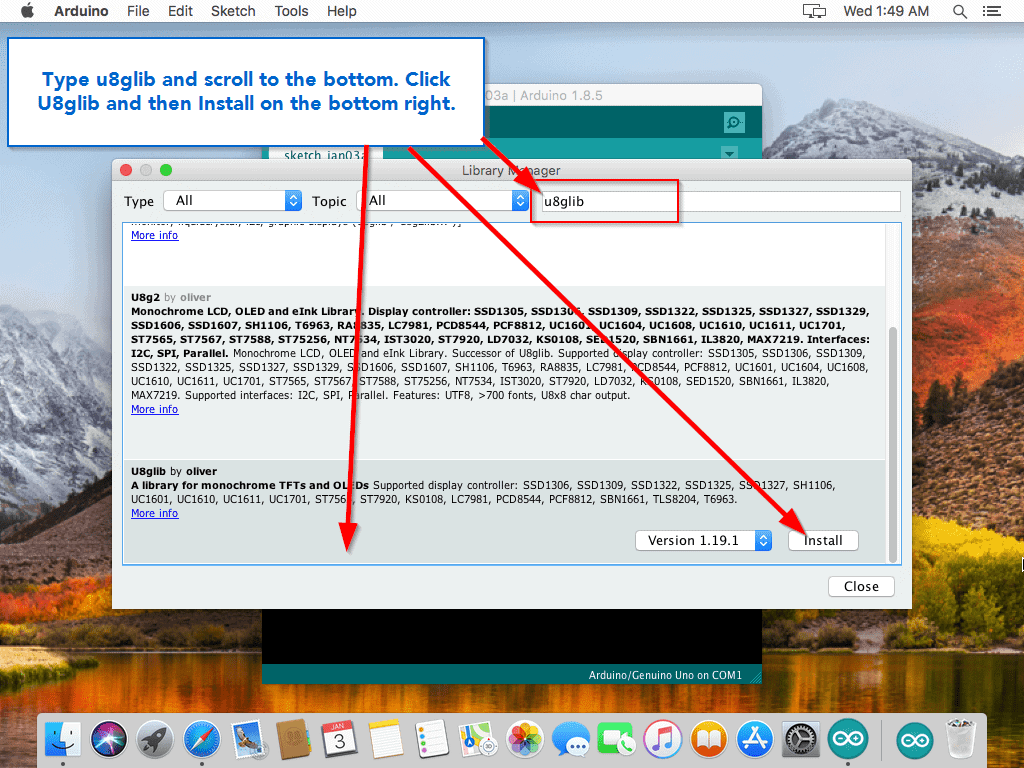Image resolution: width=1024 pixels, height=768 pixels.
Task: Open Reminders in the dock
Action: [x=432, y=740]
